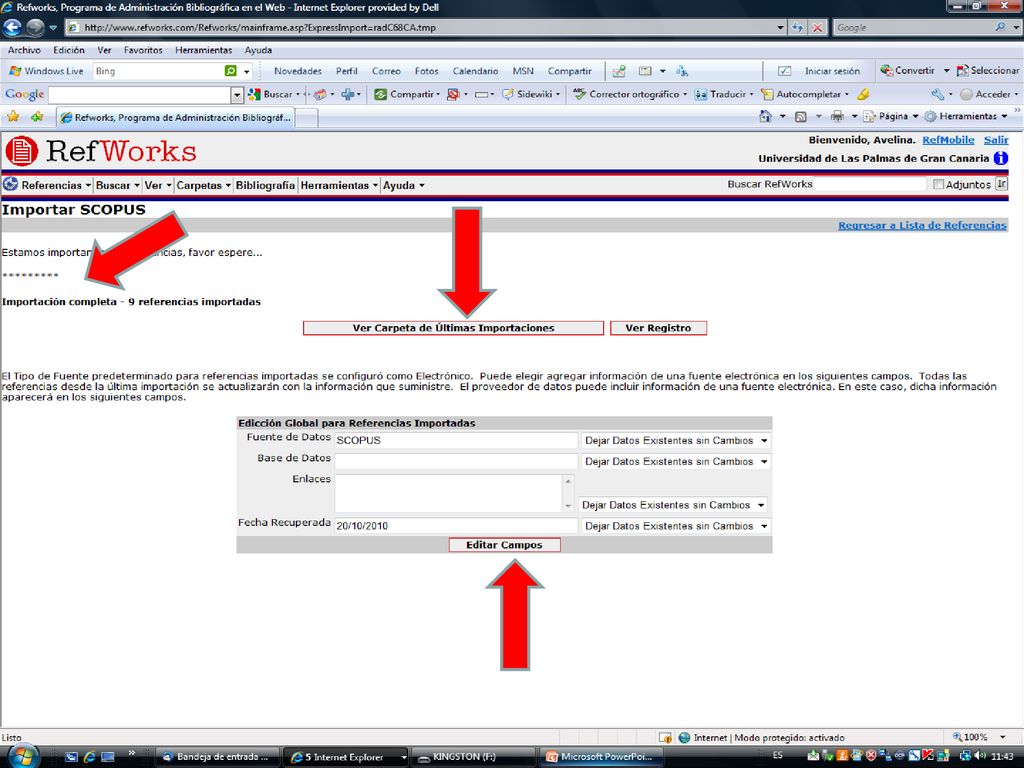Open the Favoritos menu
Screen dimensions: 1024x768
pos(143,50)
